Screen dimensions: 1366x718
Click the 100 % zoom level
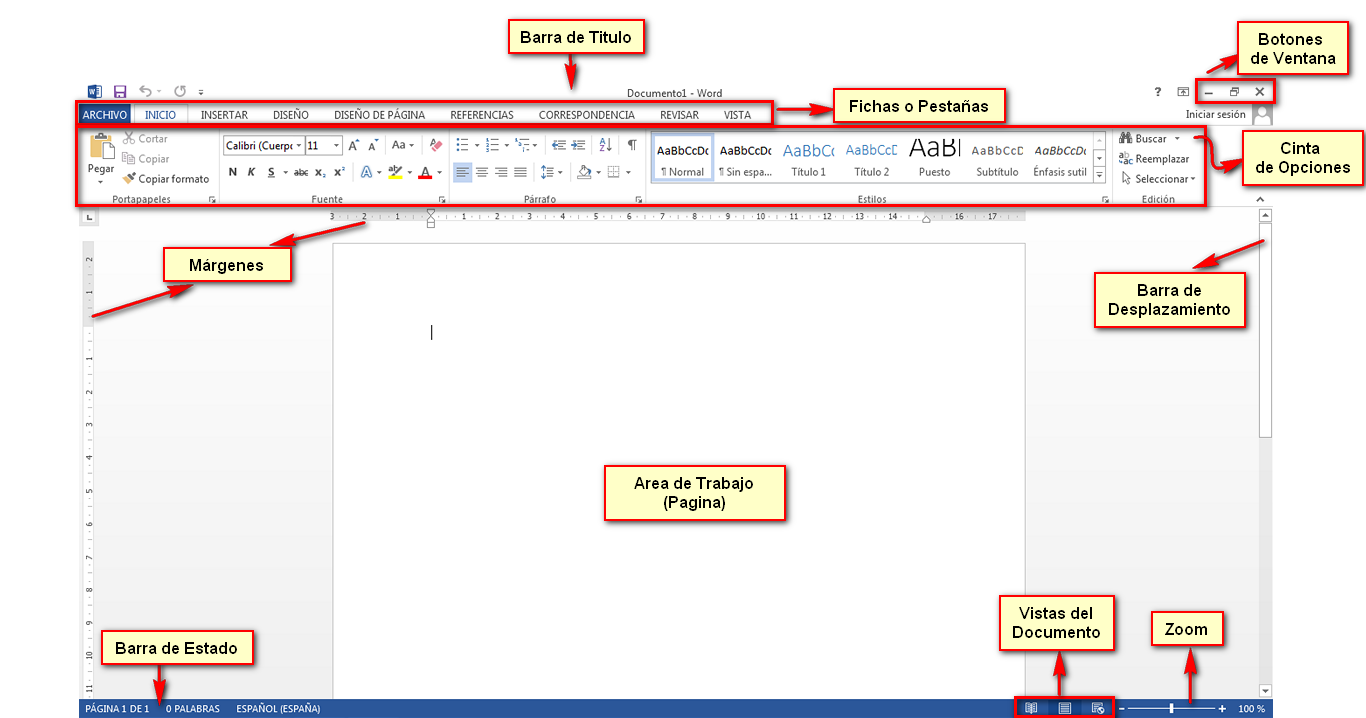1252,709
